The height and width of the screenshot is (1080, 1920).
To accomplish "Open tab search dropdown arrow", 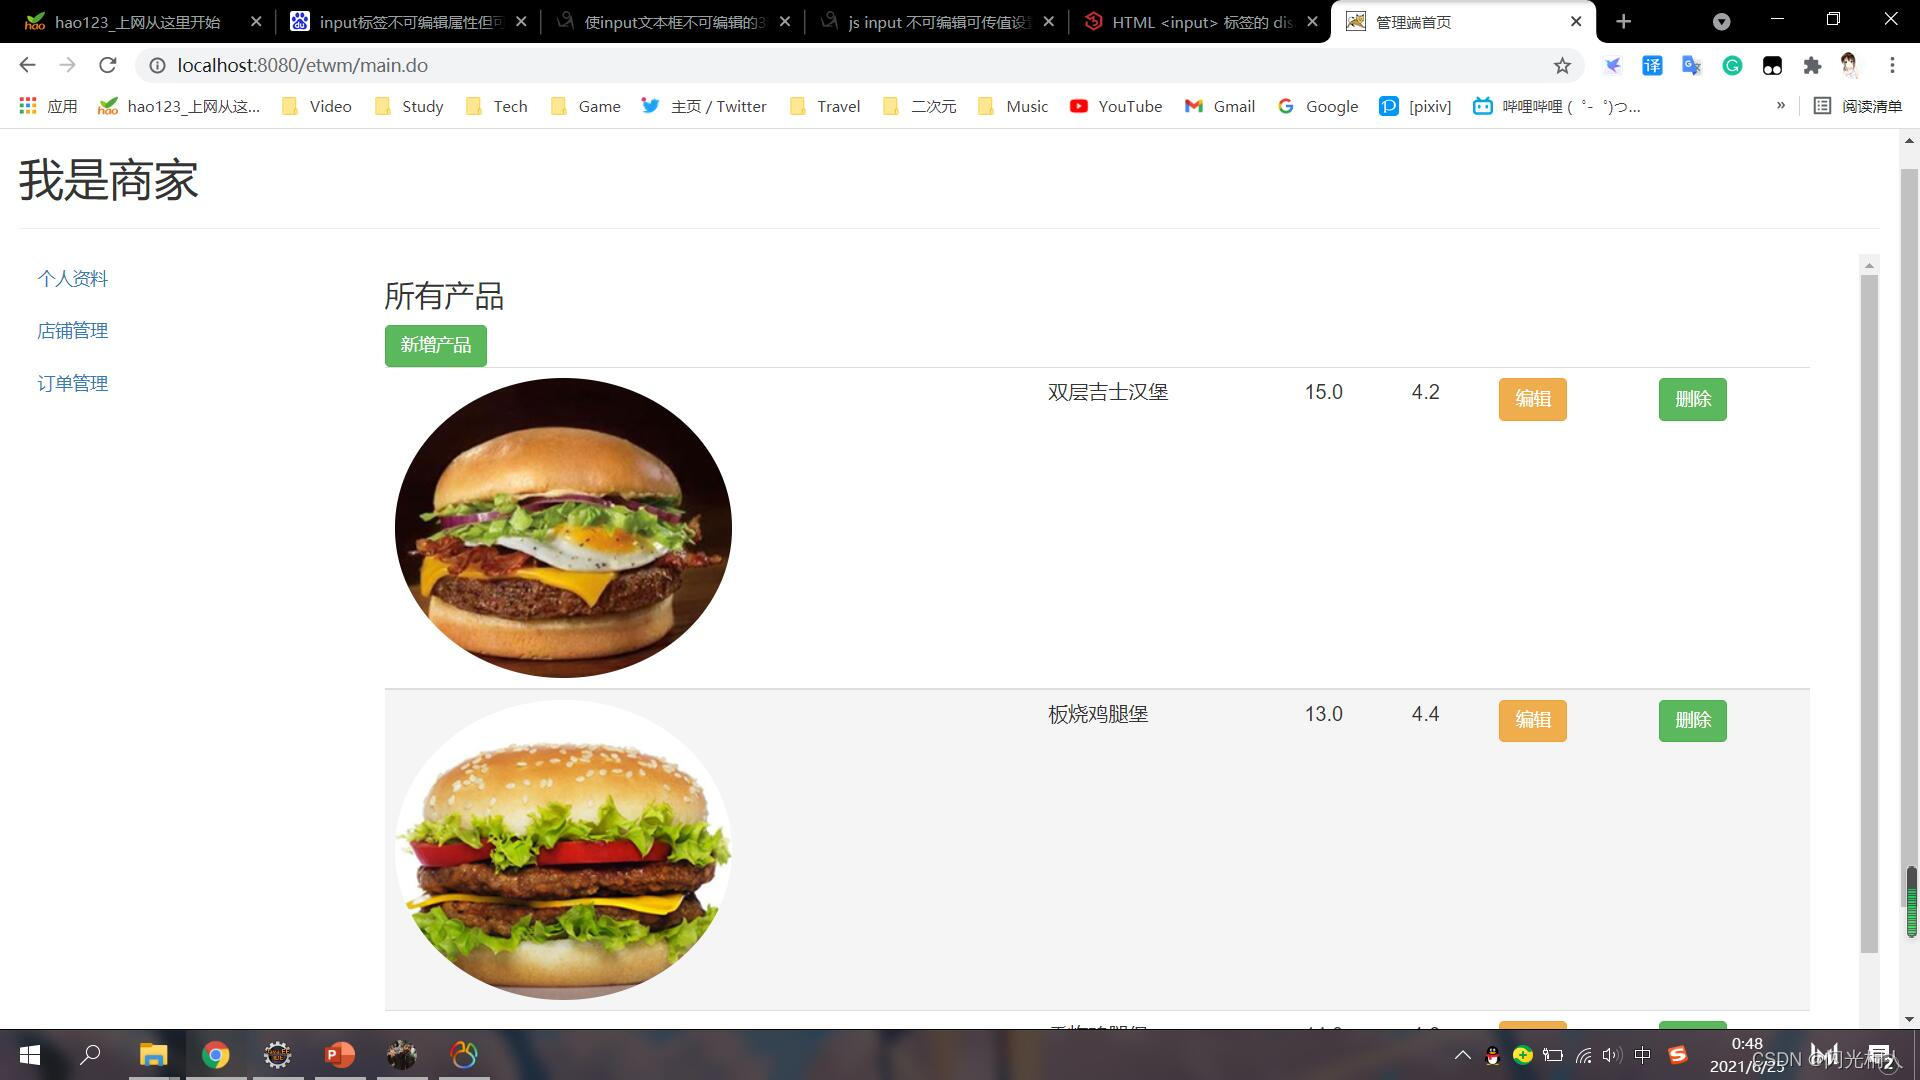I will 1721,21.
